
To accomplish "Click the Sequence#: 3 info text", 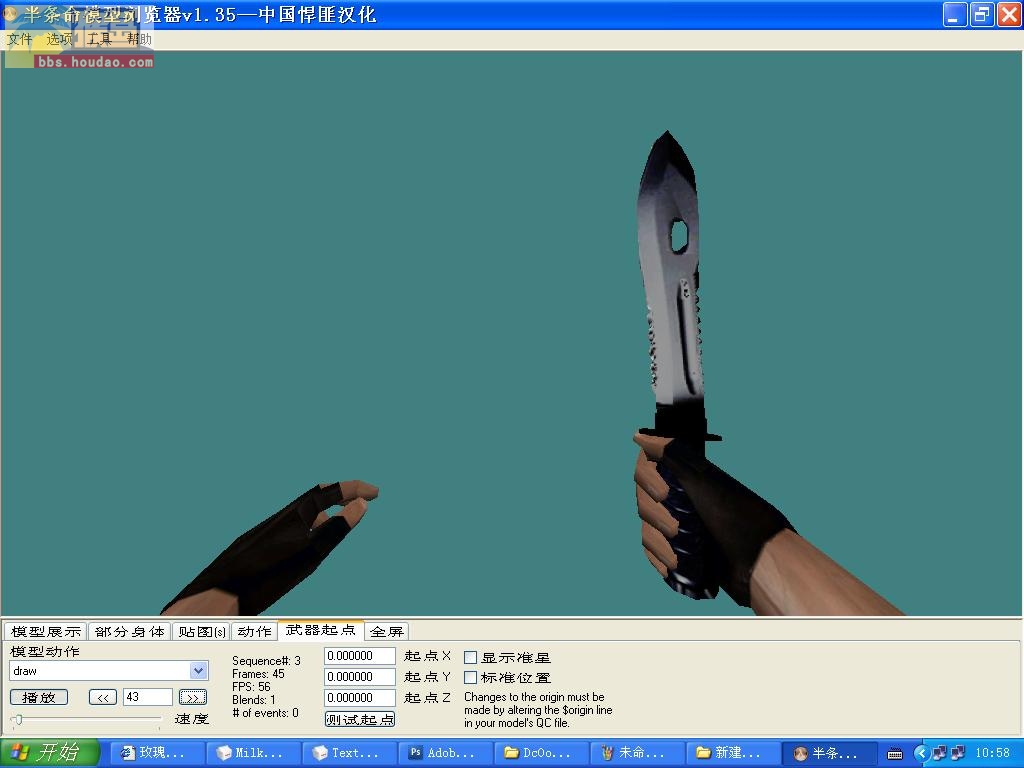I will (x=266, y=661).
